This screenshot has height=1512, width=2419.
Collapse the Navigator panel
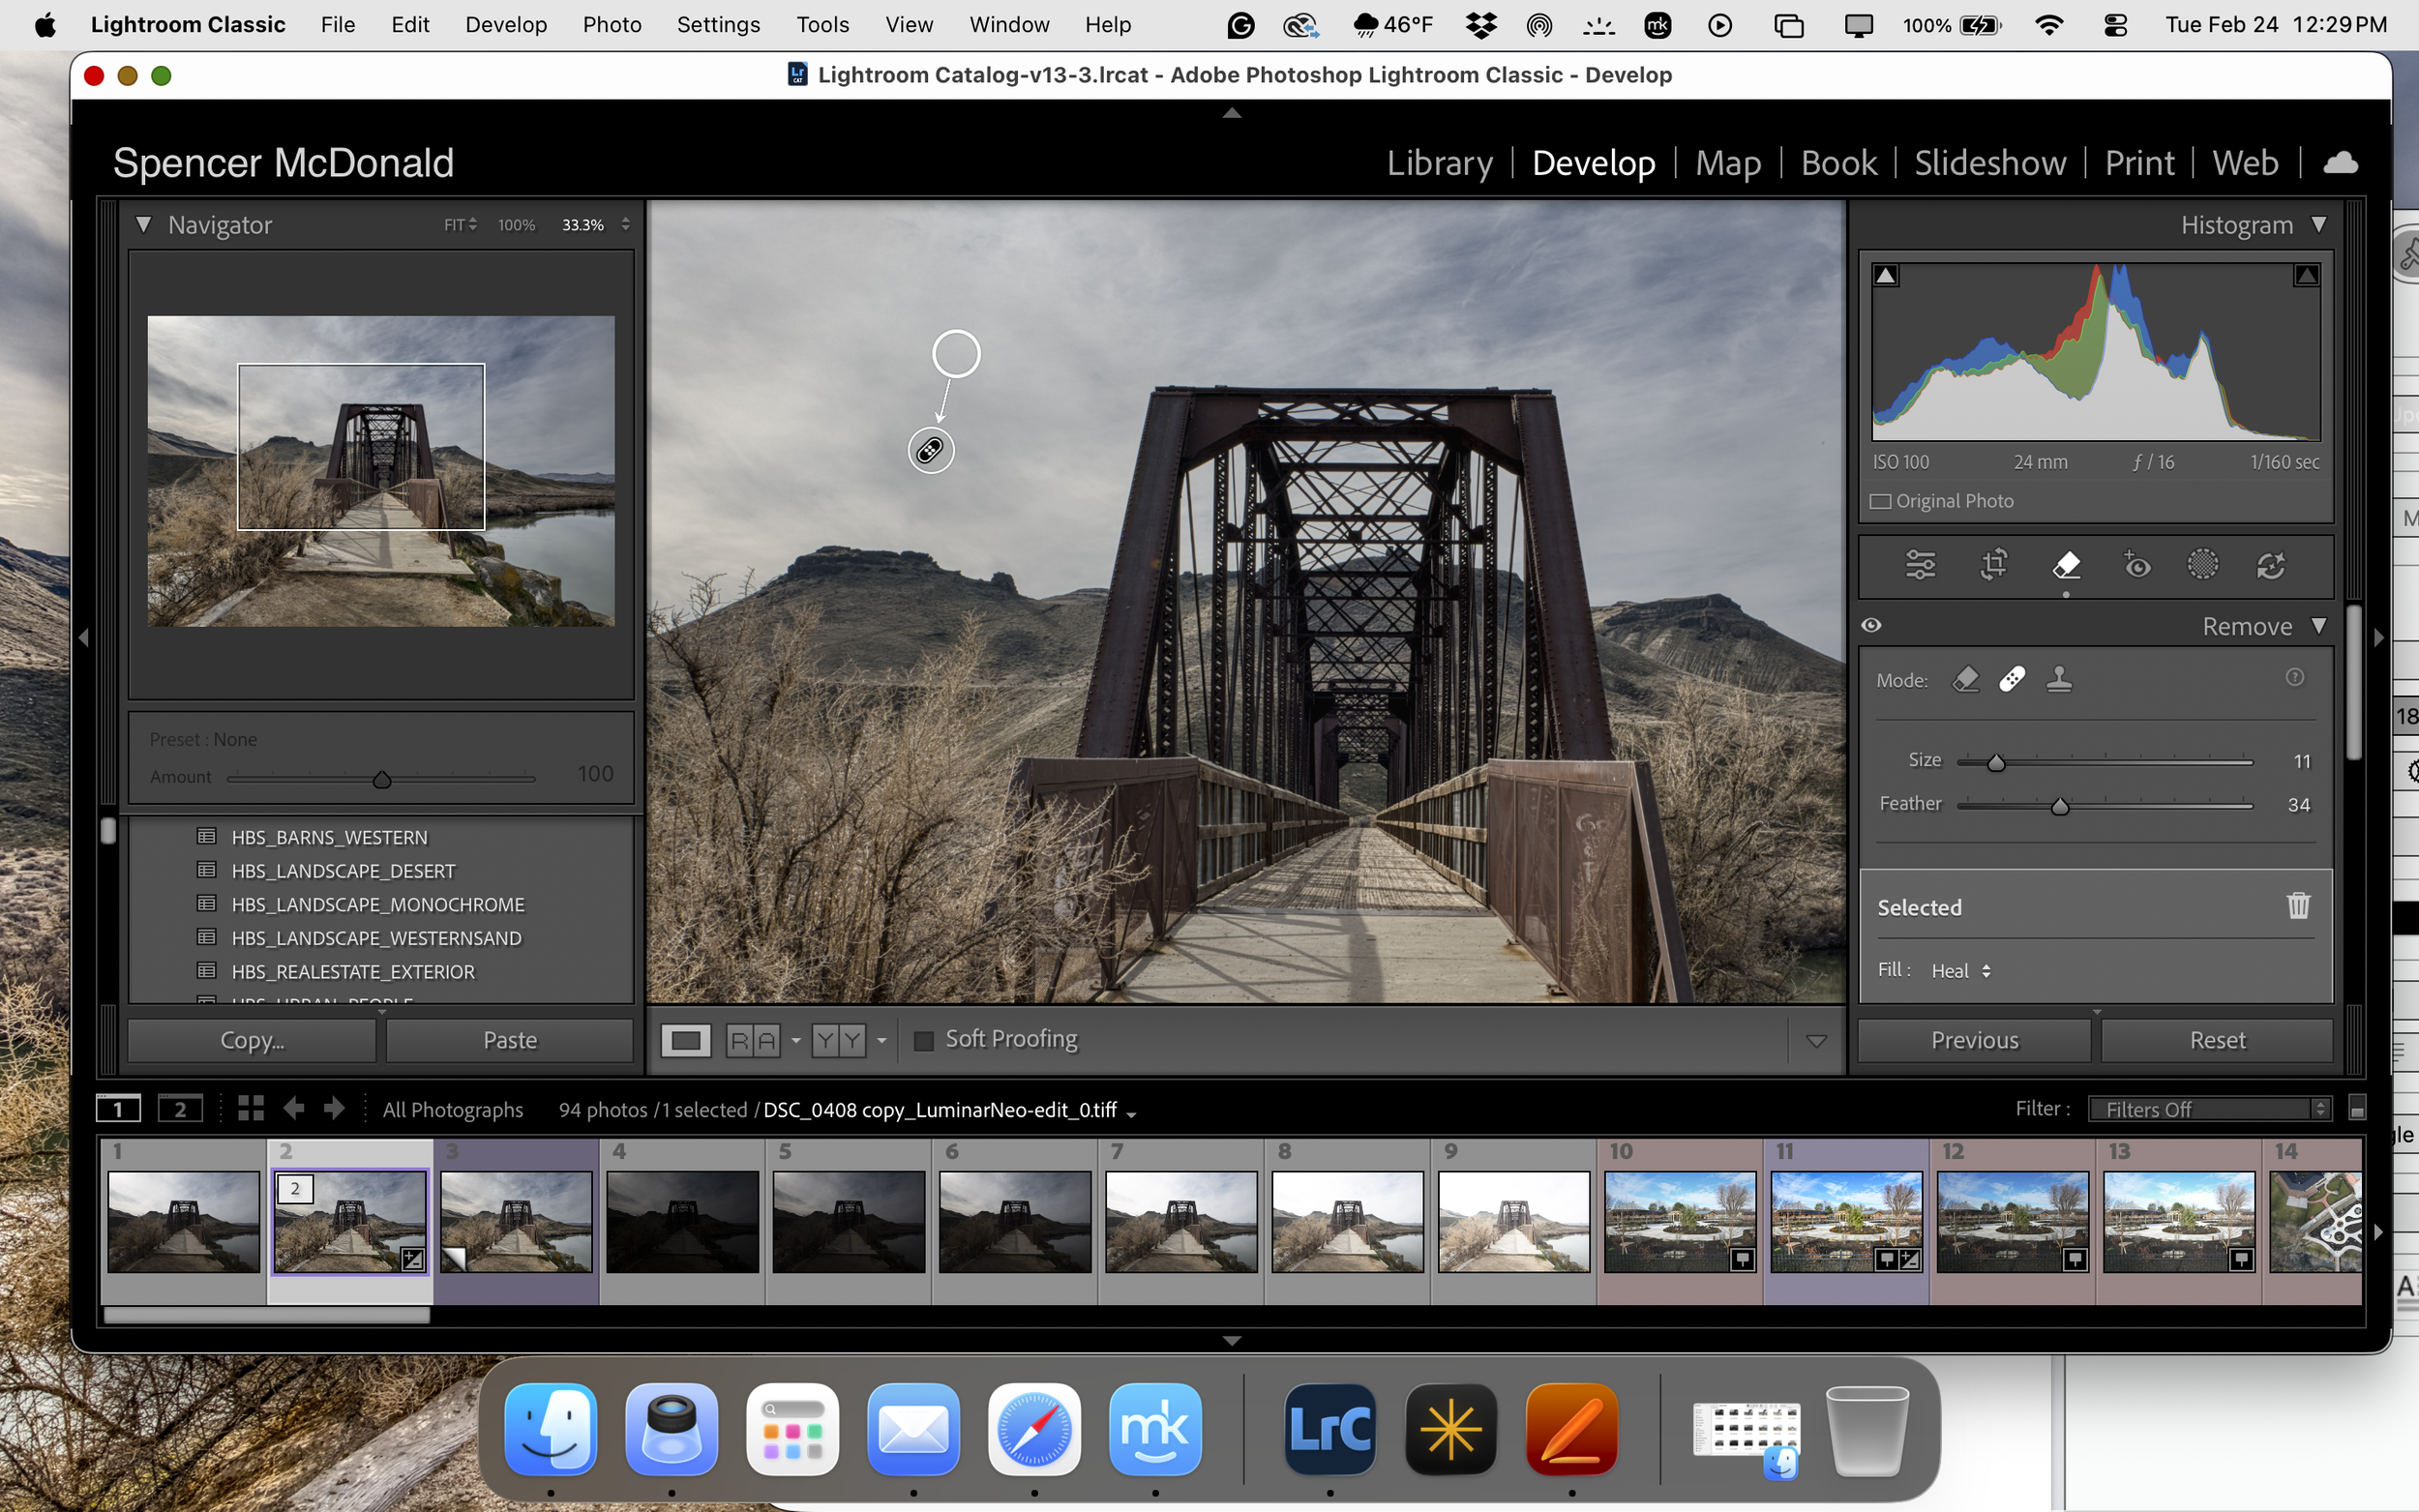point(143,224)
